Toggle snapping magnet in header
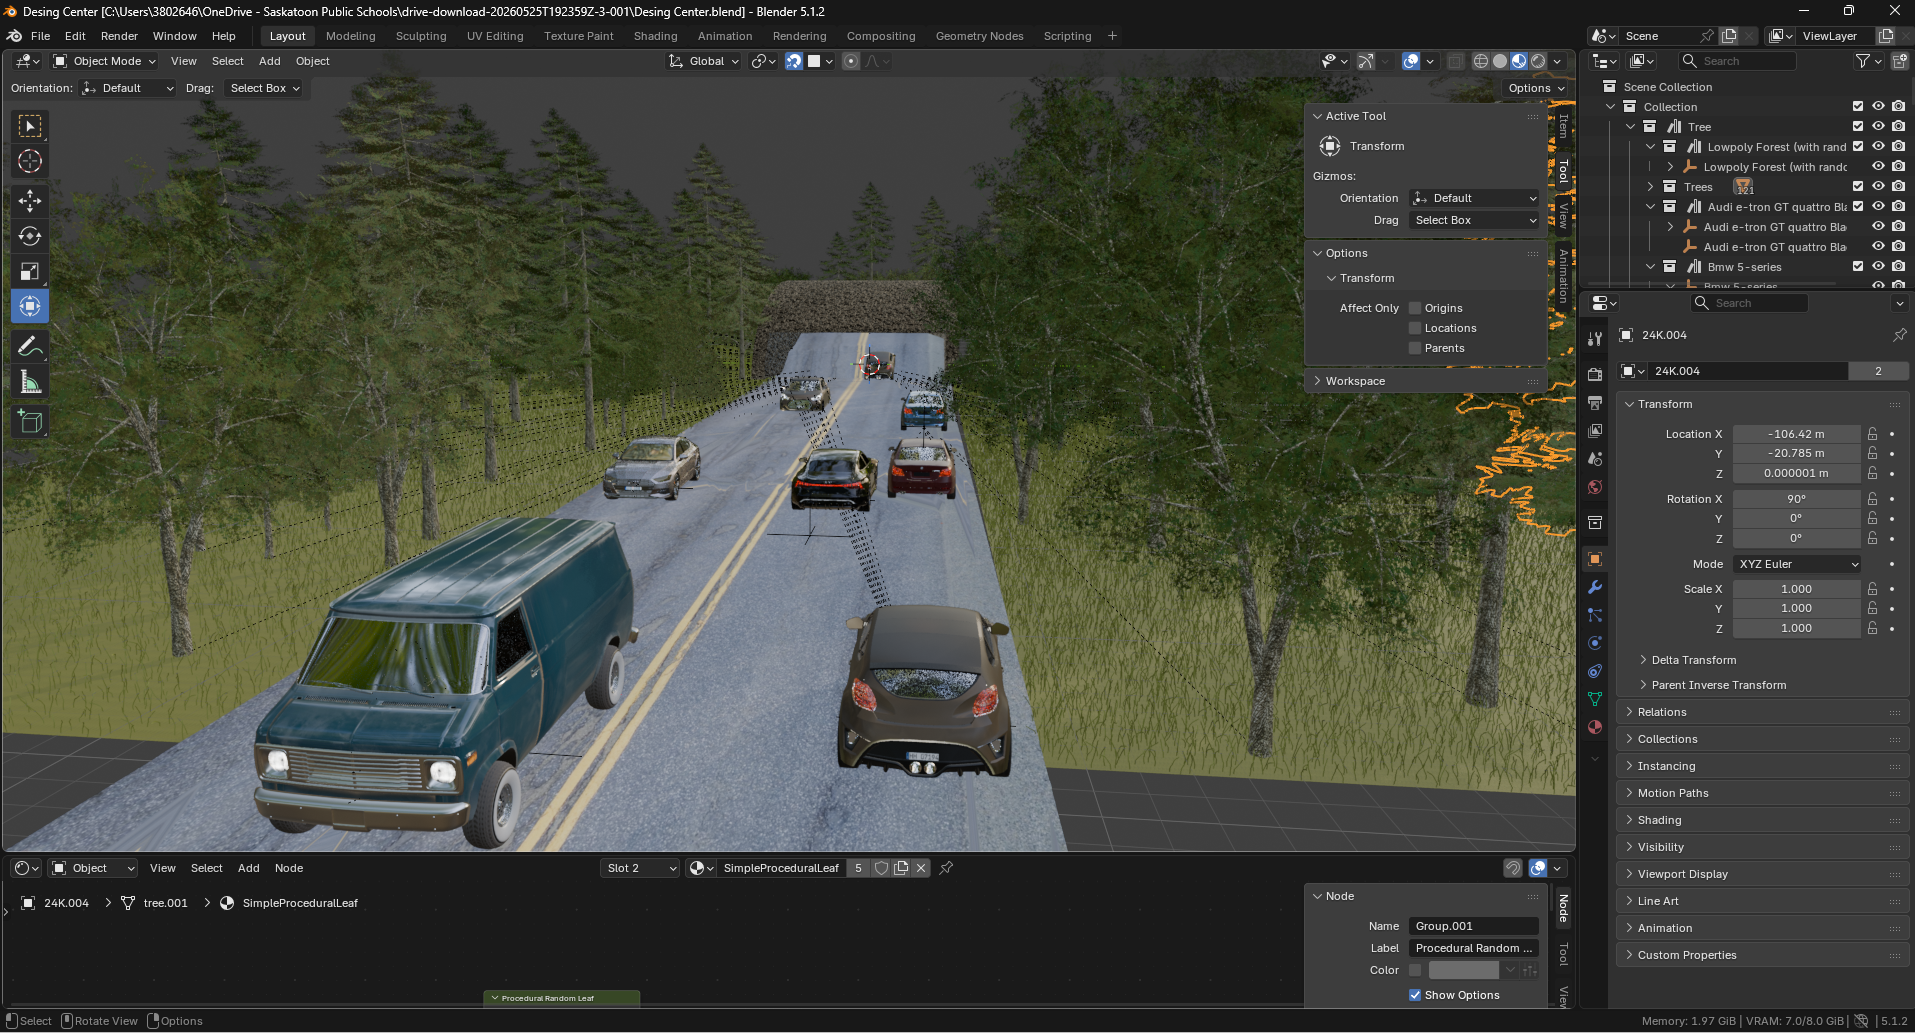The image size is (1915, 1033). (x=793, y=61)
